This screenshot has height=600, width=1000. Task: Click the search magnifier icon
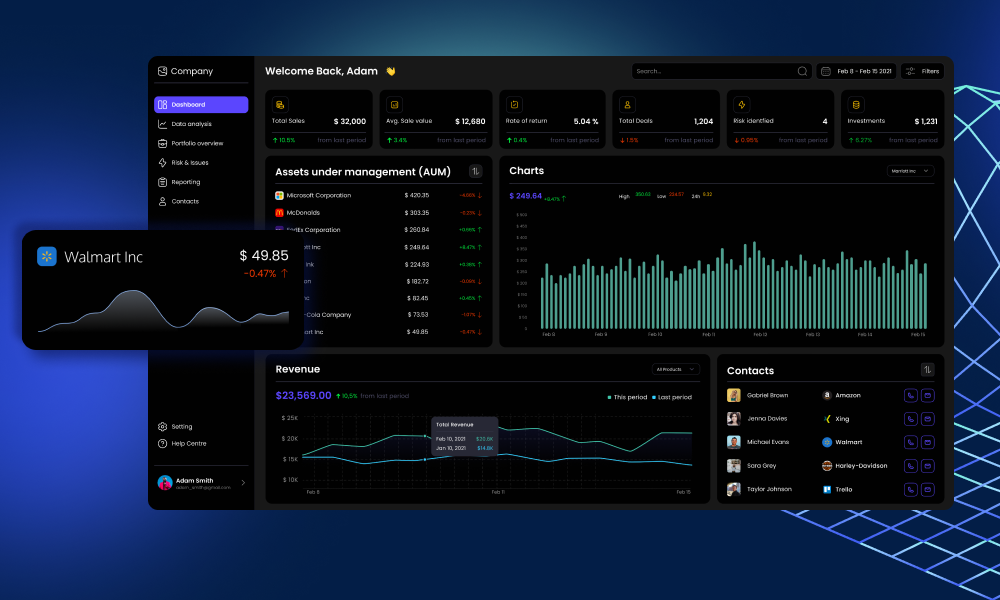[x=802, y=71]
